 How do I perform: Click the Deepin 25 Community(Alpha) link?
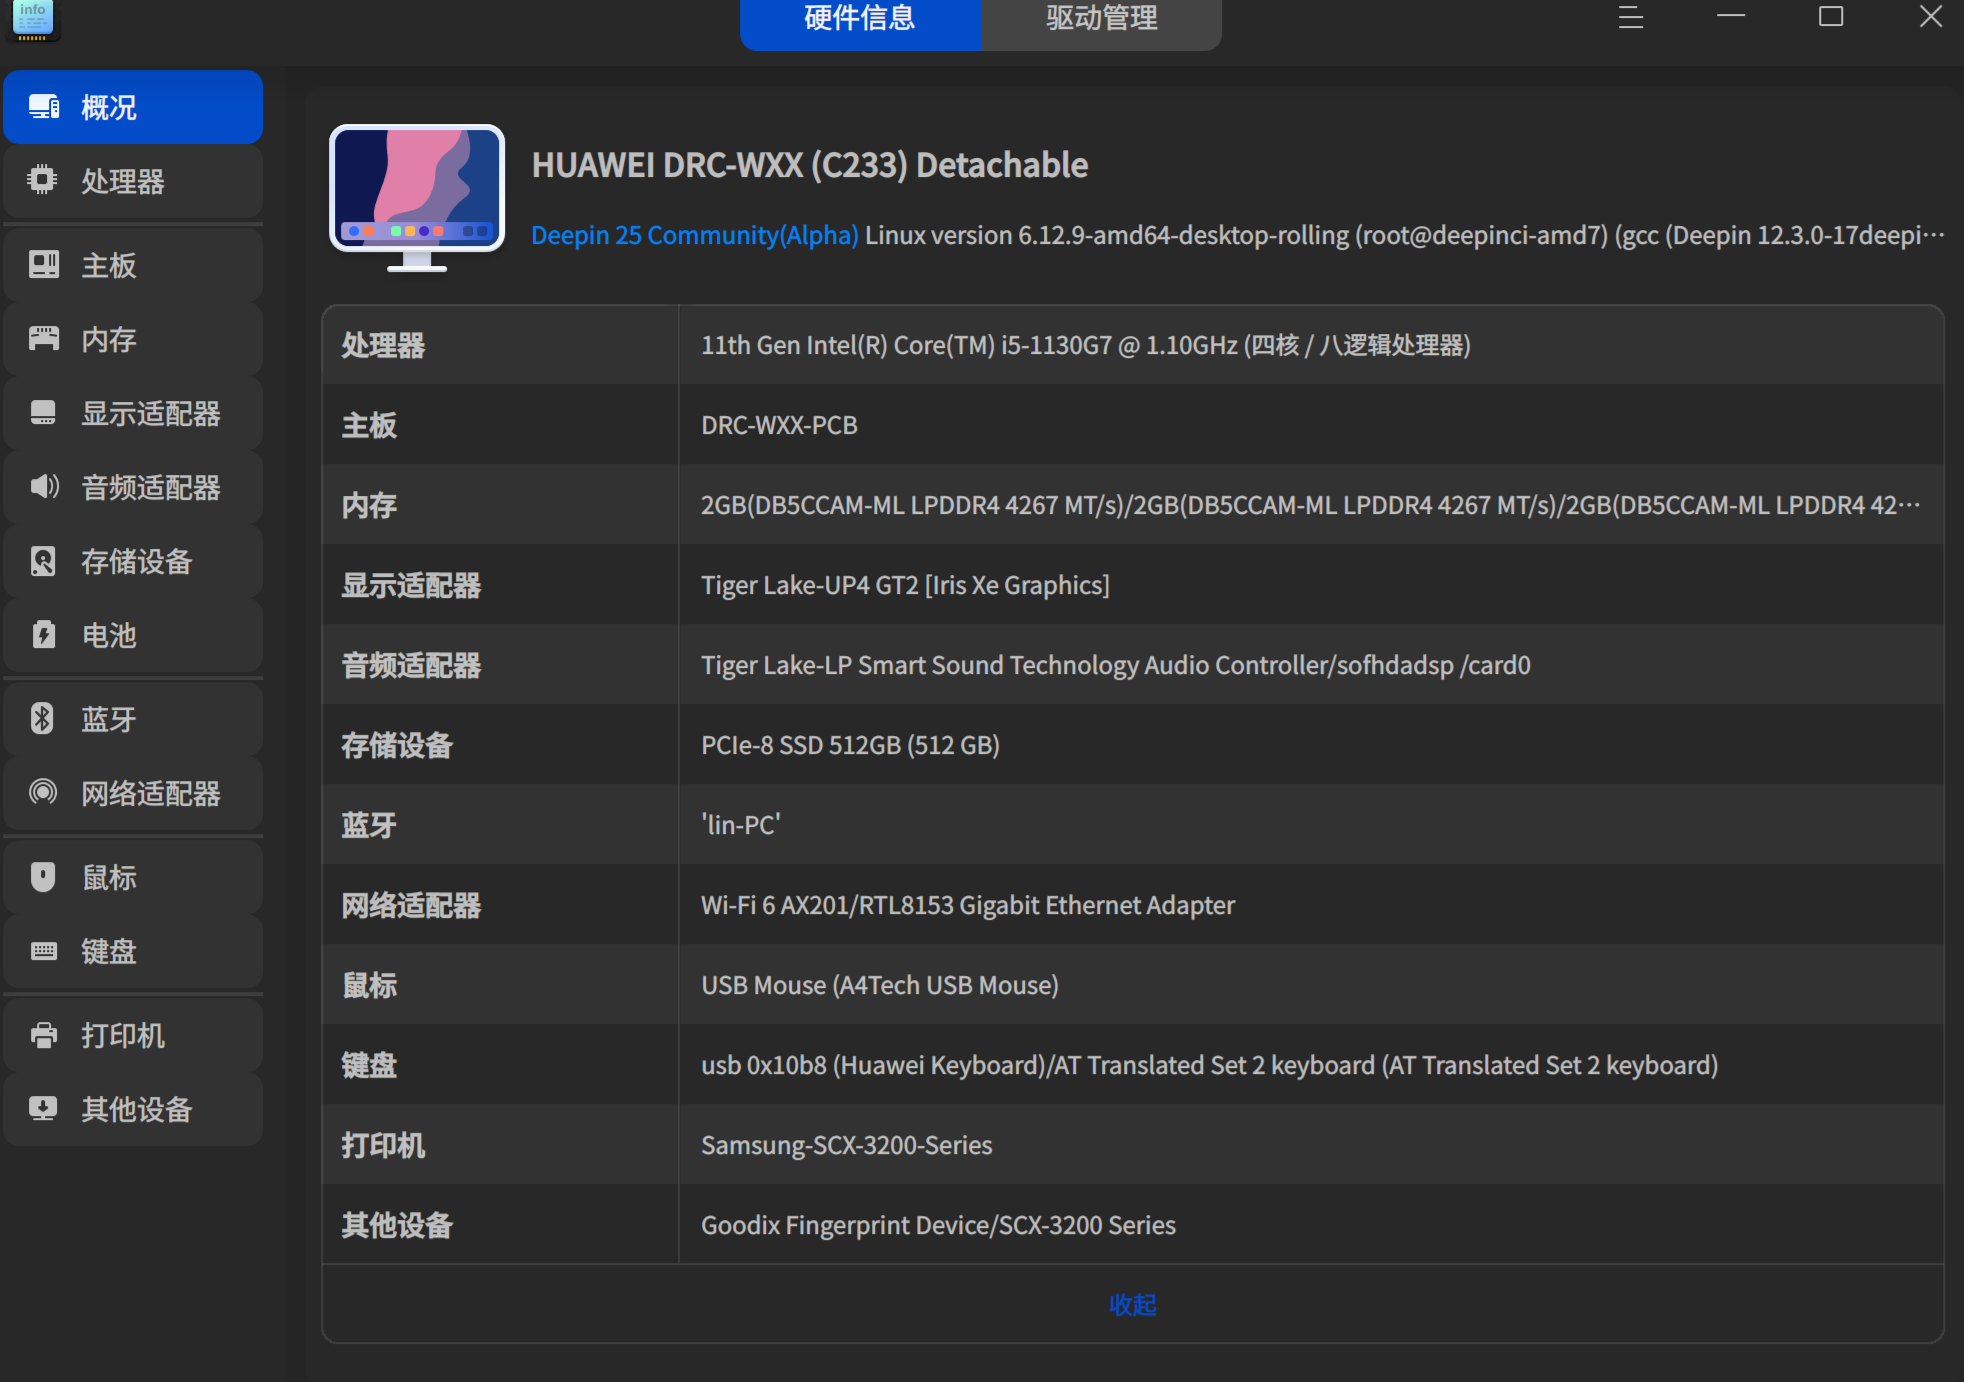[694, 235]
